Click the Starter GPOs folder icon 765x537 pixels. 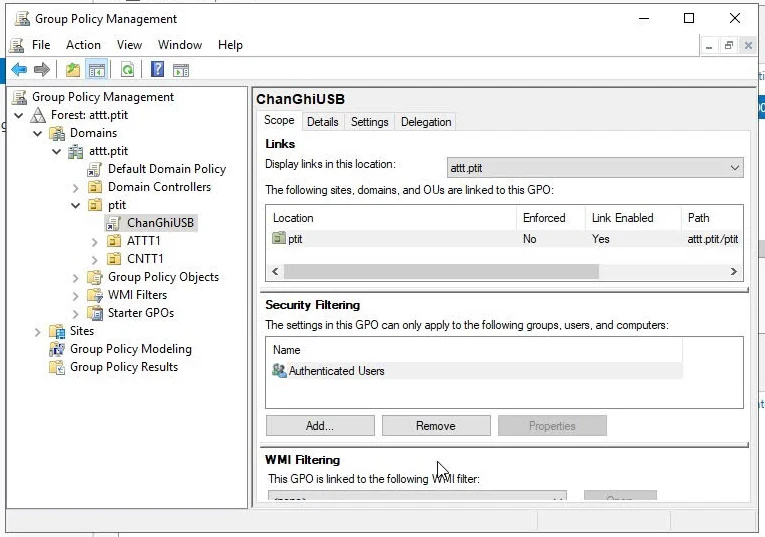coord(95,313)
